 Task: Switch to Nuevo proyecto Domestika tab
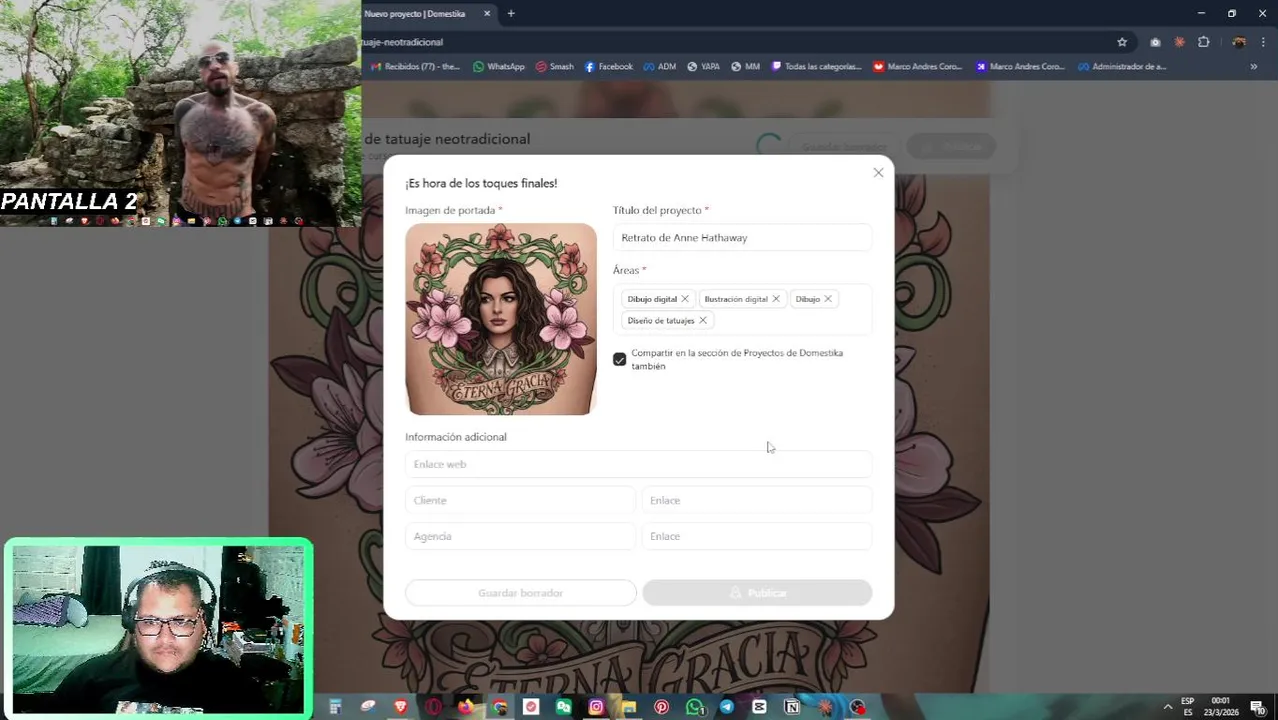[416, 14]
